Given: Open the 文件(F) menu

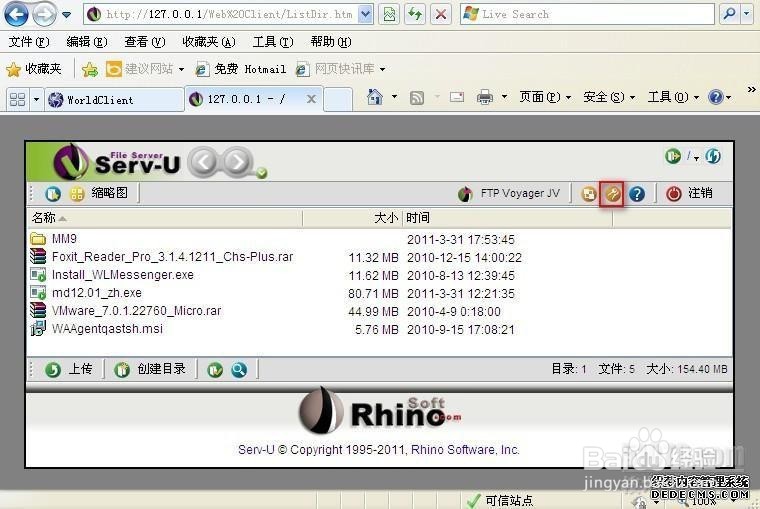Looking at the screenshot, I should (x=29, y=42).
